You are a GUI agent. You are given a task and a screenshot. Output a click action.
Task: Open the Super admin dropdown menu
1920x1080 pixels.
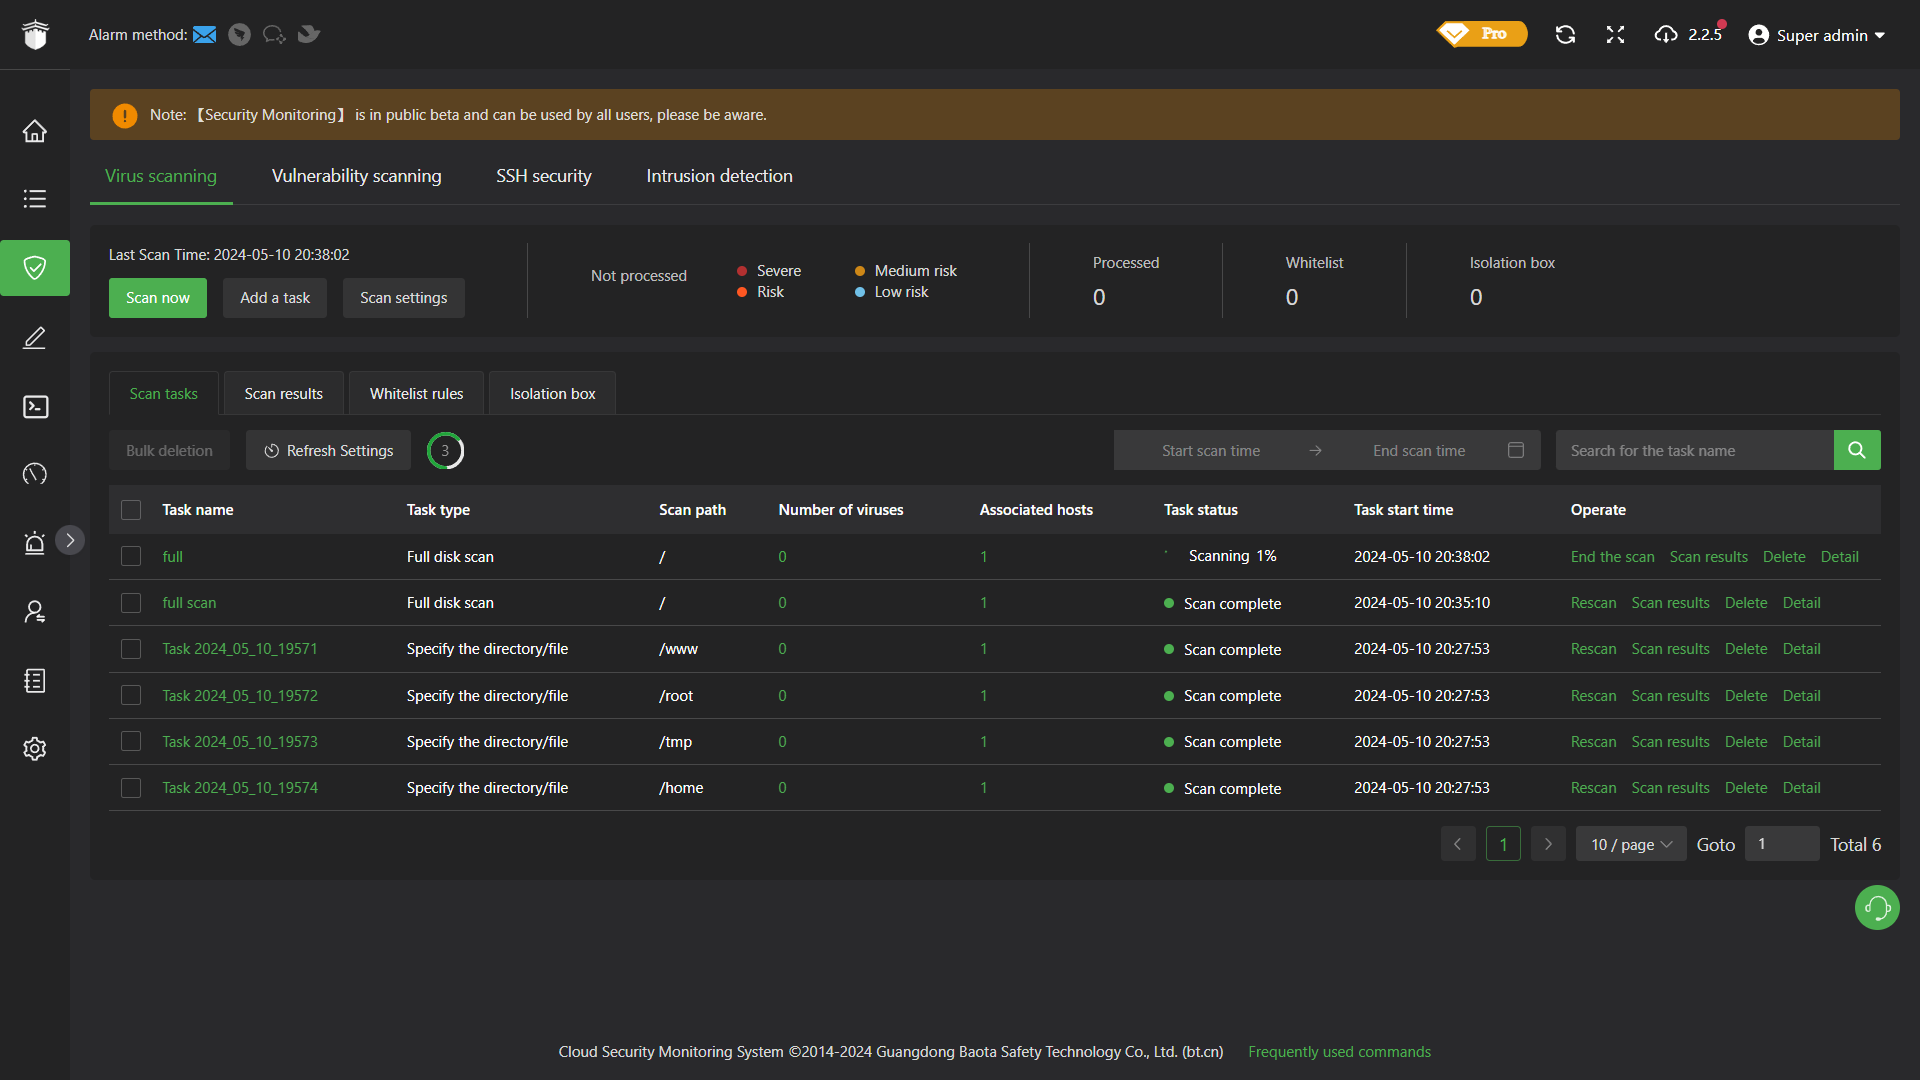coord(1818,35)
